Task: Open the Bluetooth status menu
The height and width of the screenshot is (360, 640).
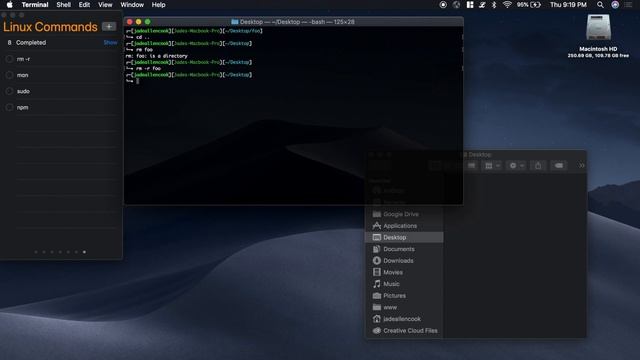Action: point(494,5)
